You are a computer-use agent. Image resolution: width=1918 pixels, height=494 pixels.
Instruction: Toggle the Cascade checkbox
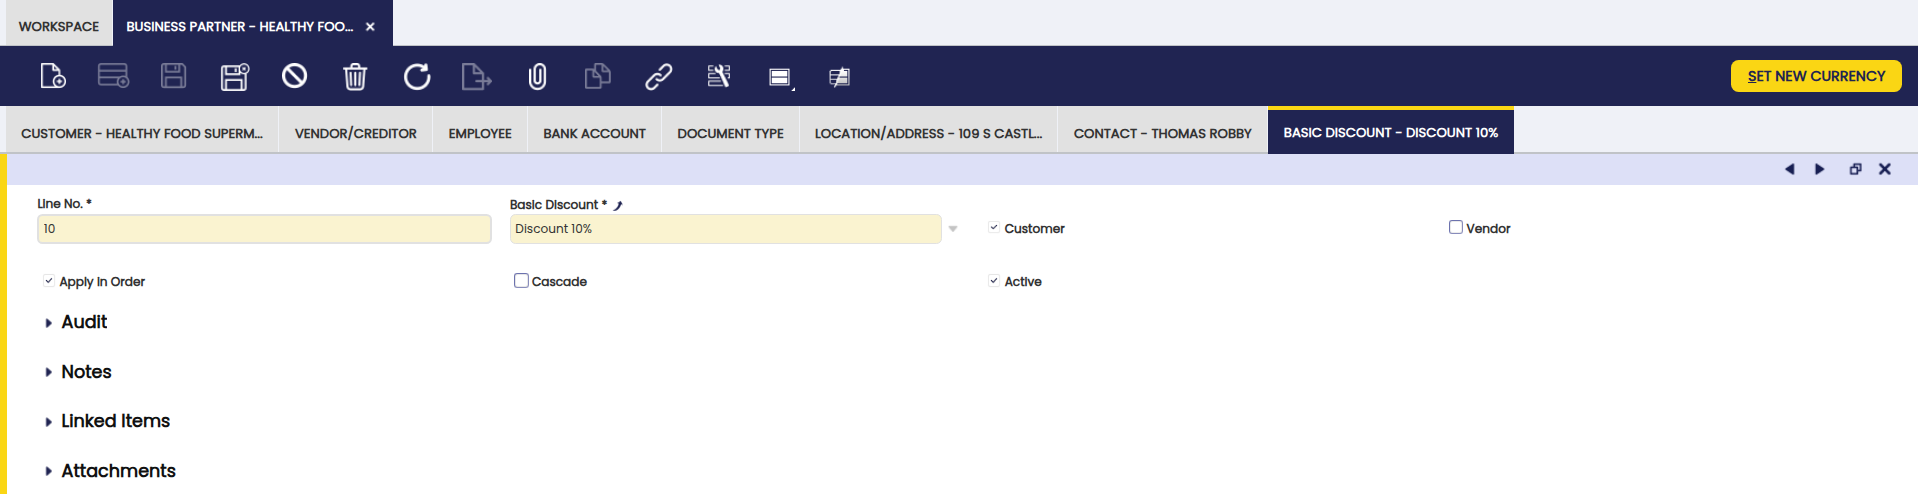(x=521, y=281)
